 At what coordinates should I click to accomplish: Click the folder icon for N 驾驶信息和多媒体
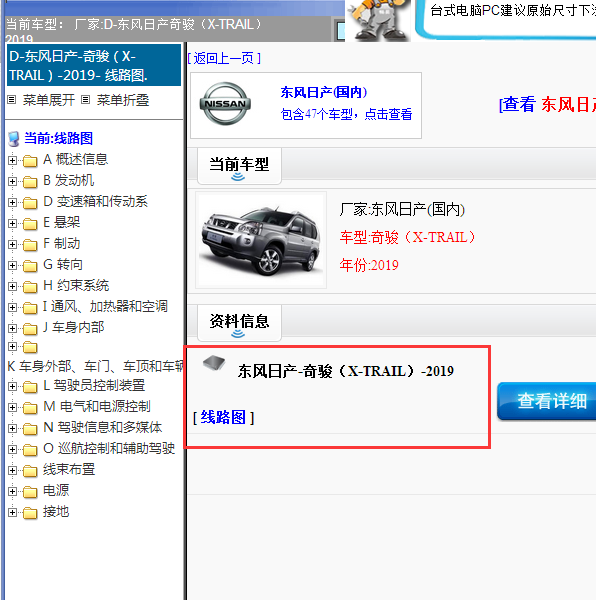tap(30, 429)
